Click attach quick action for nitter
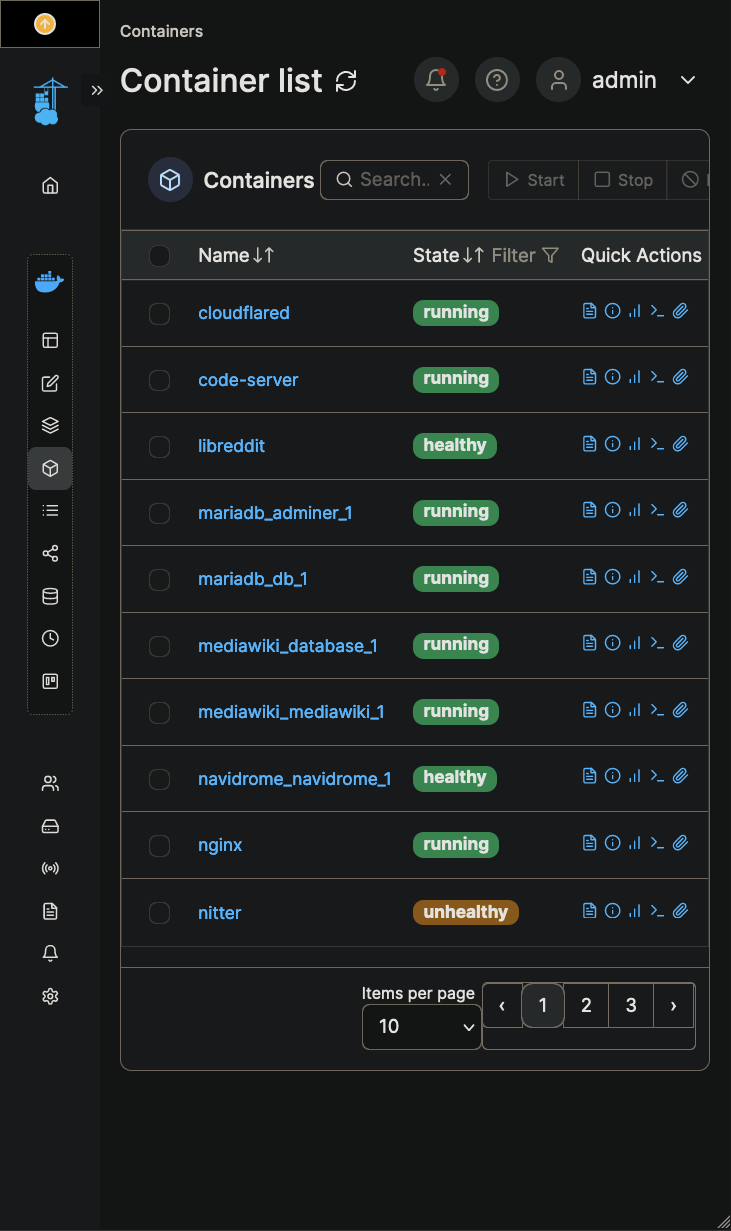Viewport: 731px width, 1231px height. pos(680,910)
